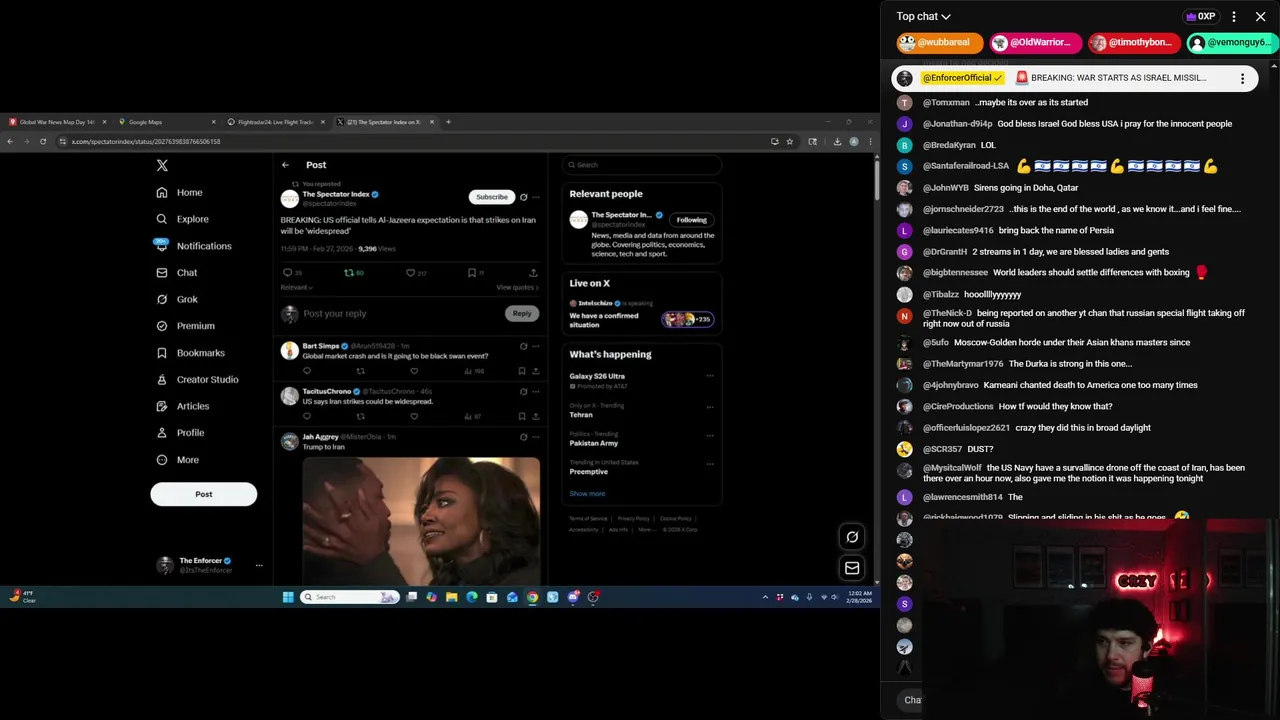Open Profile in X sidebar

click(x=181, y=433)
